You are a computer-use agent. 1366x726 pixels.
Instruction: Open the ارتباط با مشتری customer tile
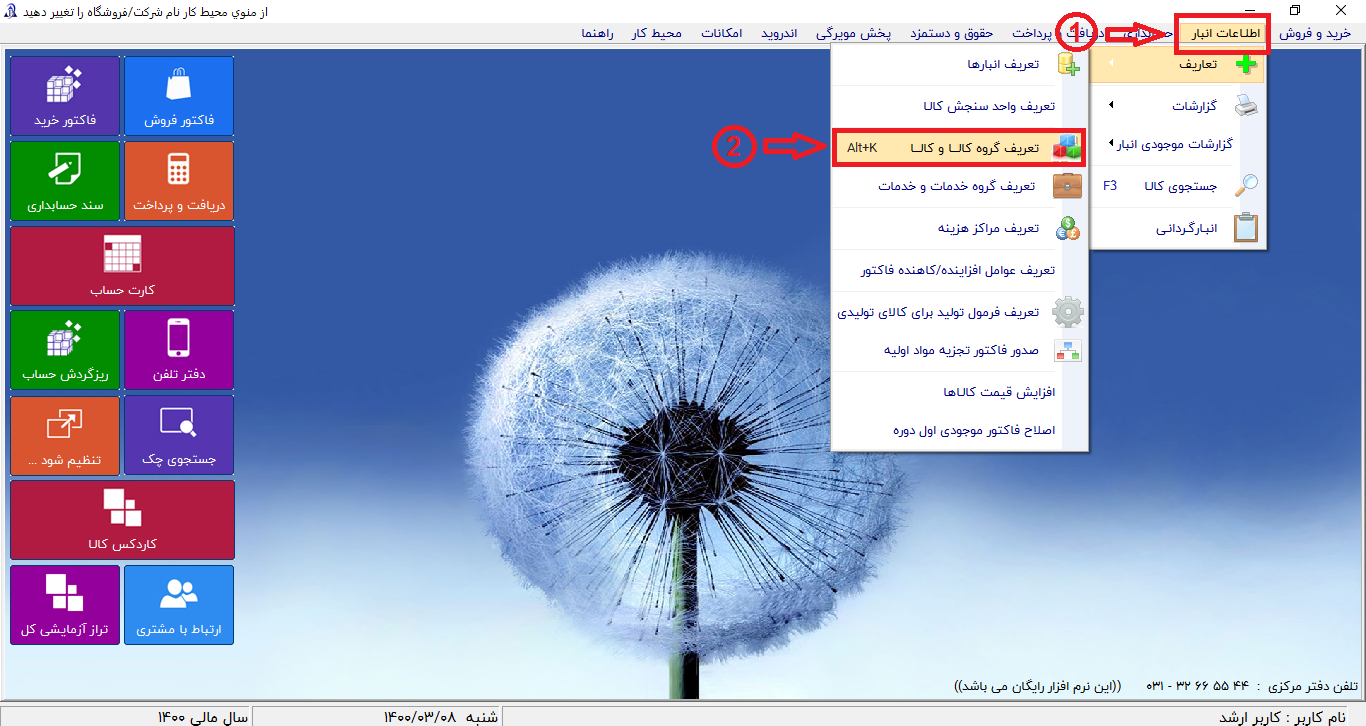point(179,605)
